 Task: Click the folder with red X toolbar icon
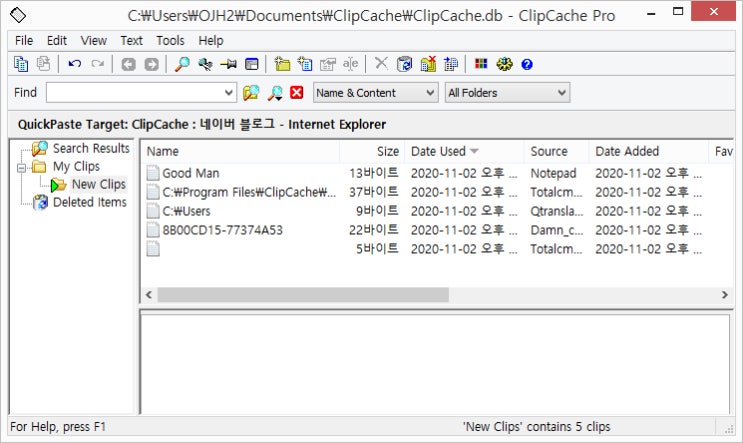[x=428, y=64]
